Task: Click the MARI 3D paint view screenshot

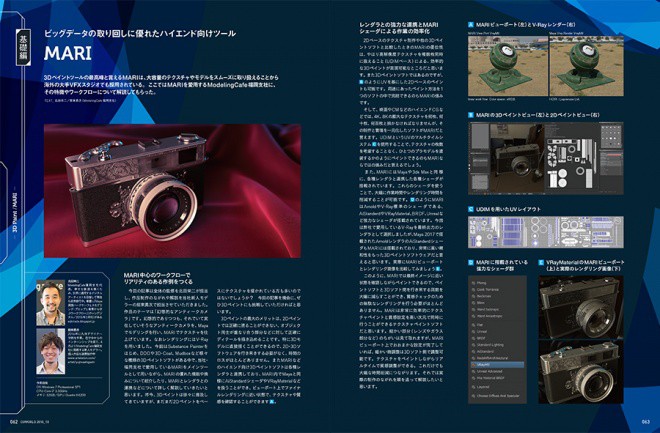Action: tap(506, 159)
